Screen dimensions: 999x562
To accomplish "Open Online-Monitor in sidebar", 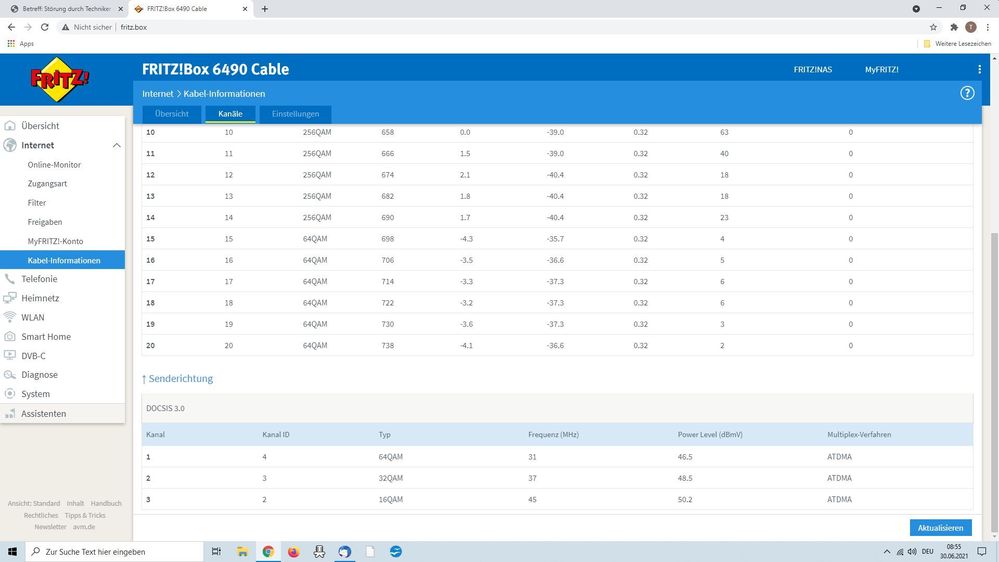I will [54, 164].
